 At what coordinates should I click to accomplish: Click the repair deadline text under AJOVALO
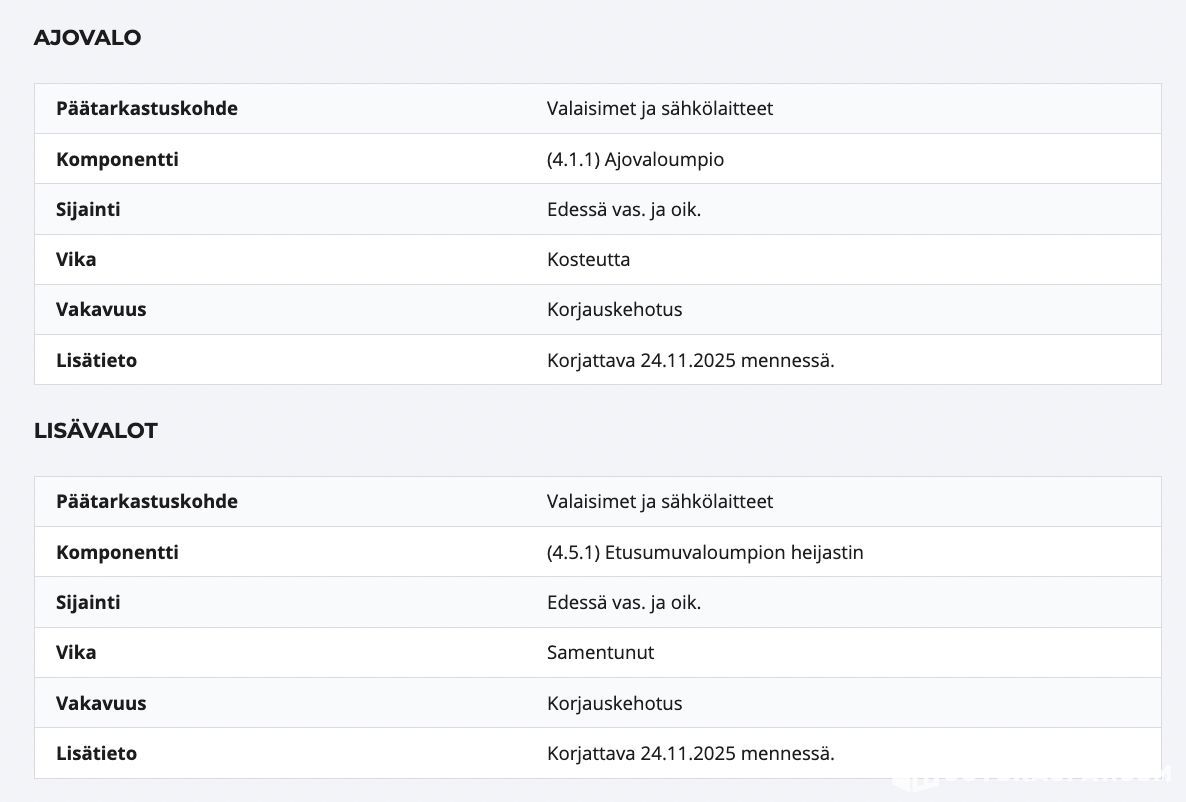[690, 361]
